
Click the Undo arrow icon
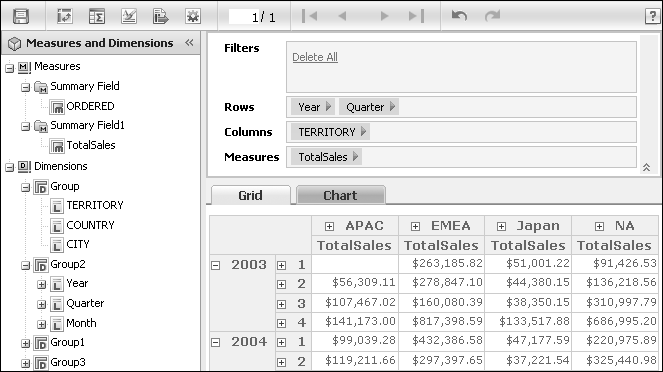tap(459, 16)
